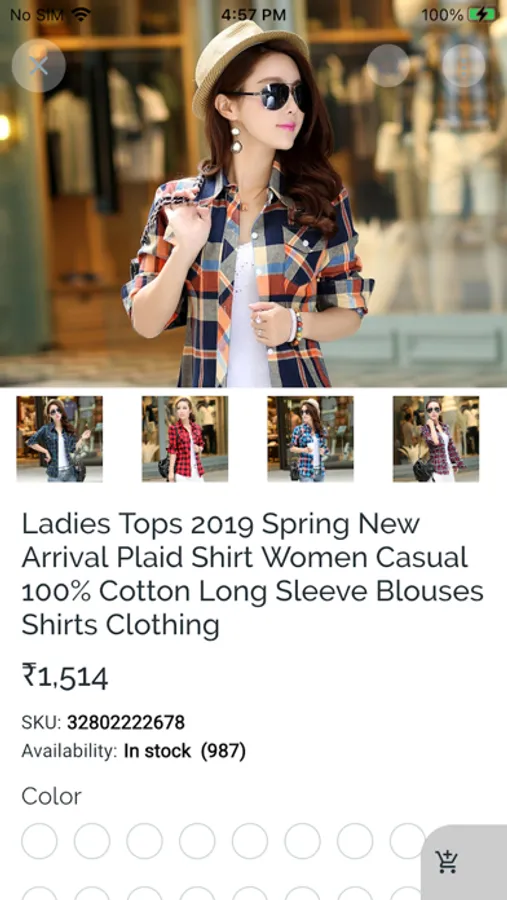Tap the SKU number 32802222678

pyautogui.click(x=126, y=722)
